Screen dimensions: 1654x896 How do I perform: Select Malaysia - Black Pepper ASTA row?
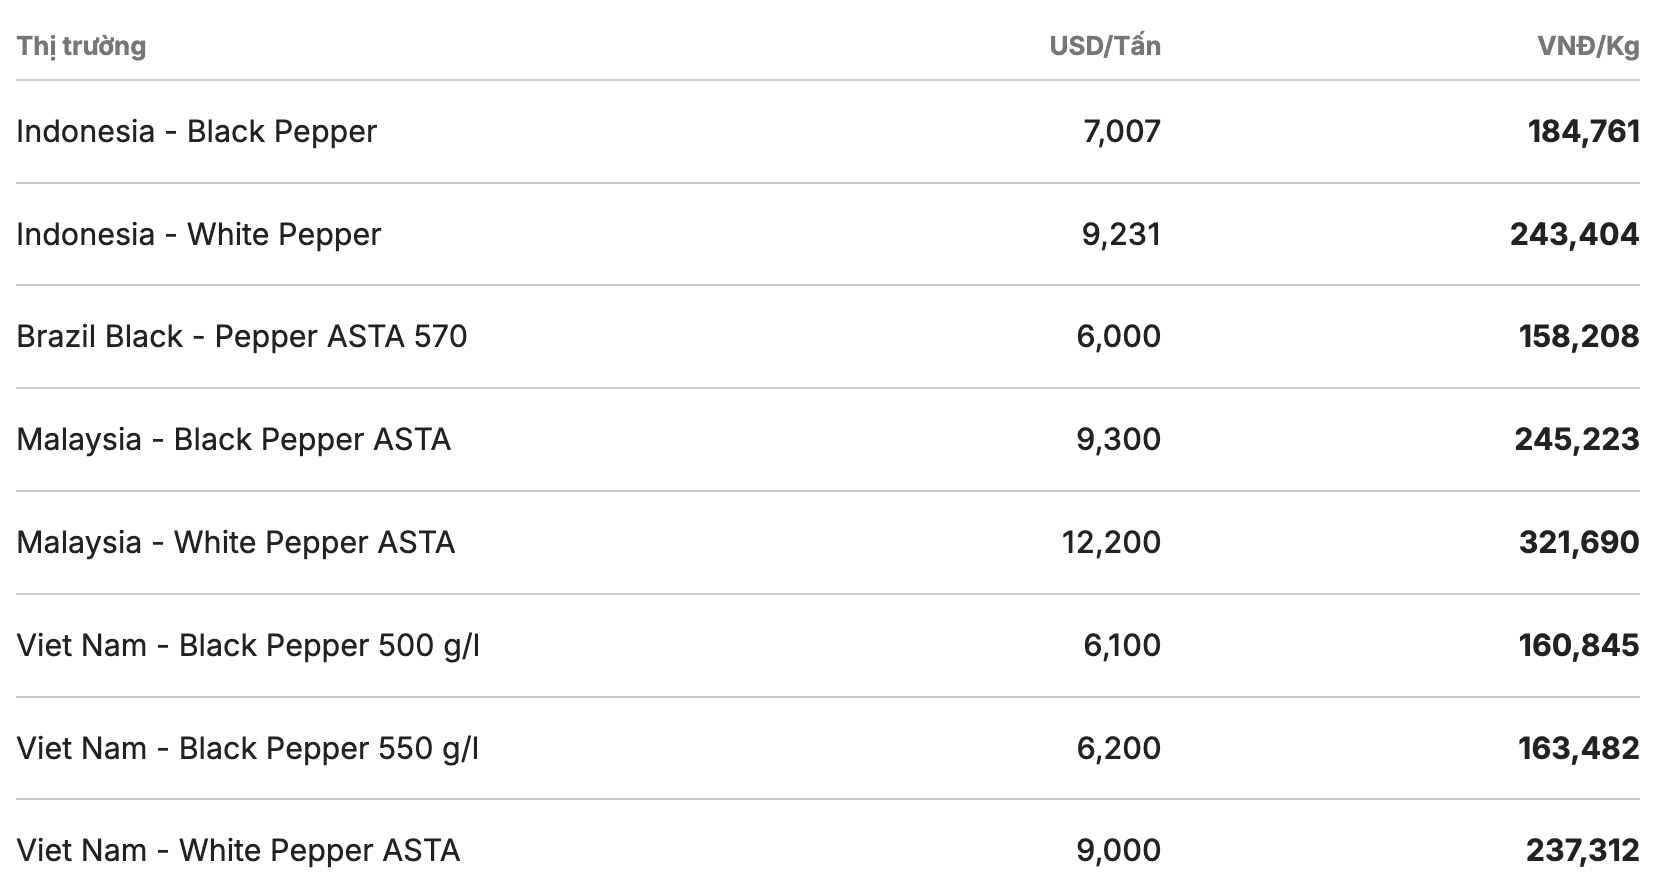click(234, 440)
